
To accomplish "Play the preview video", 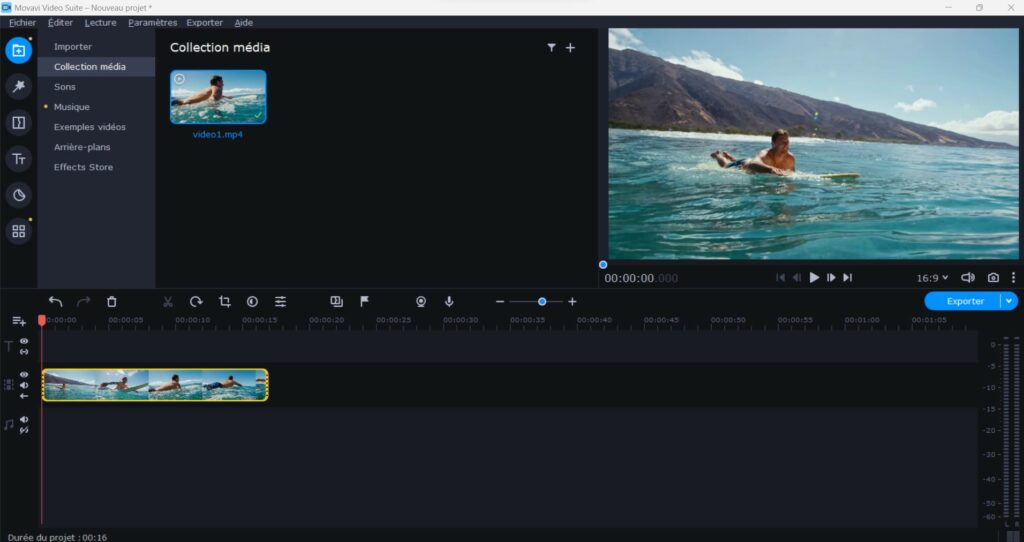I will [814, 278].
